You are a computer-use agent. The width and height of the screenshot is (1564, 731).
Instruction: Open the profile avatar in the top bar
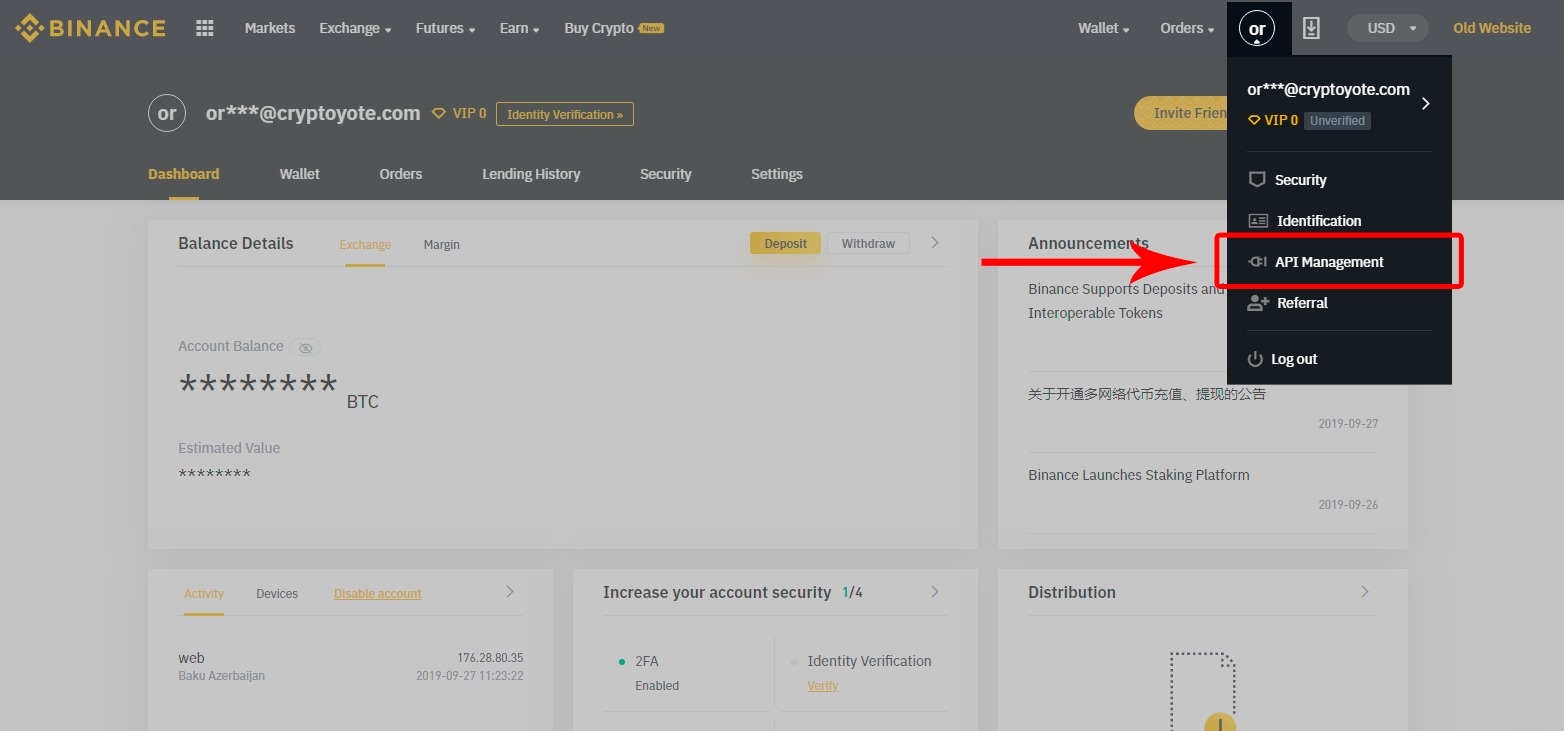(x=1257, y=28)
